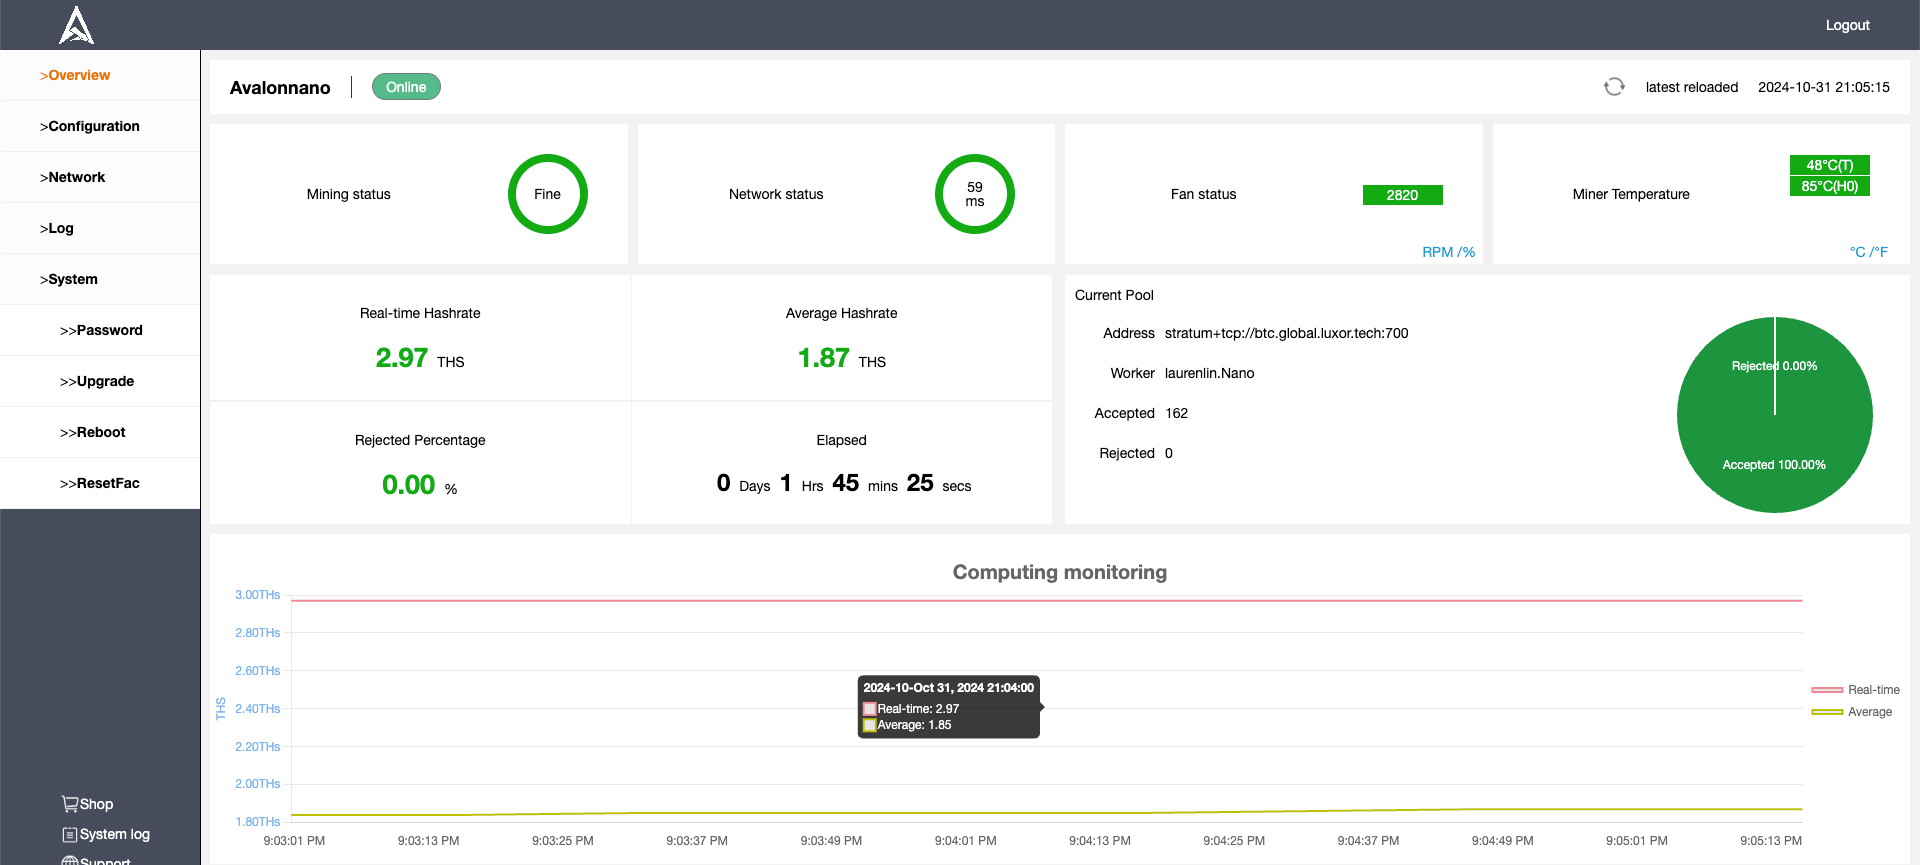
Task: Click the elapsed 45 mins value
Action: [x=846, y=483]
